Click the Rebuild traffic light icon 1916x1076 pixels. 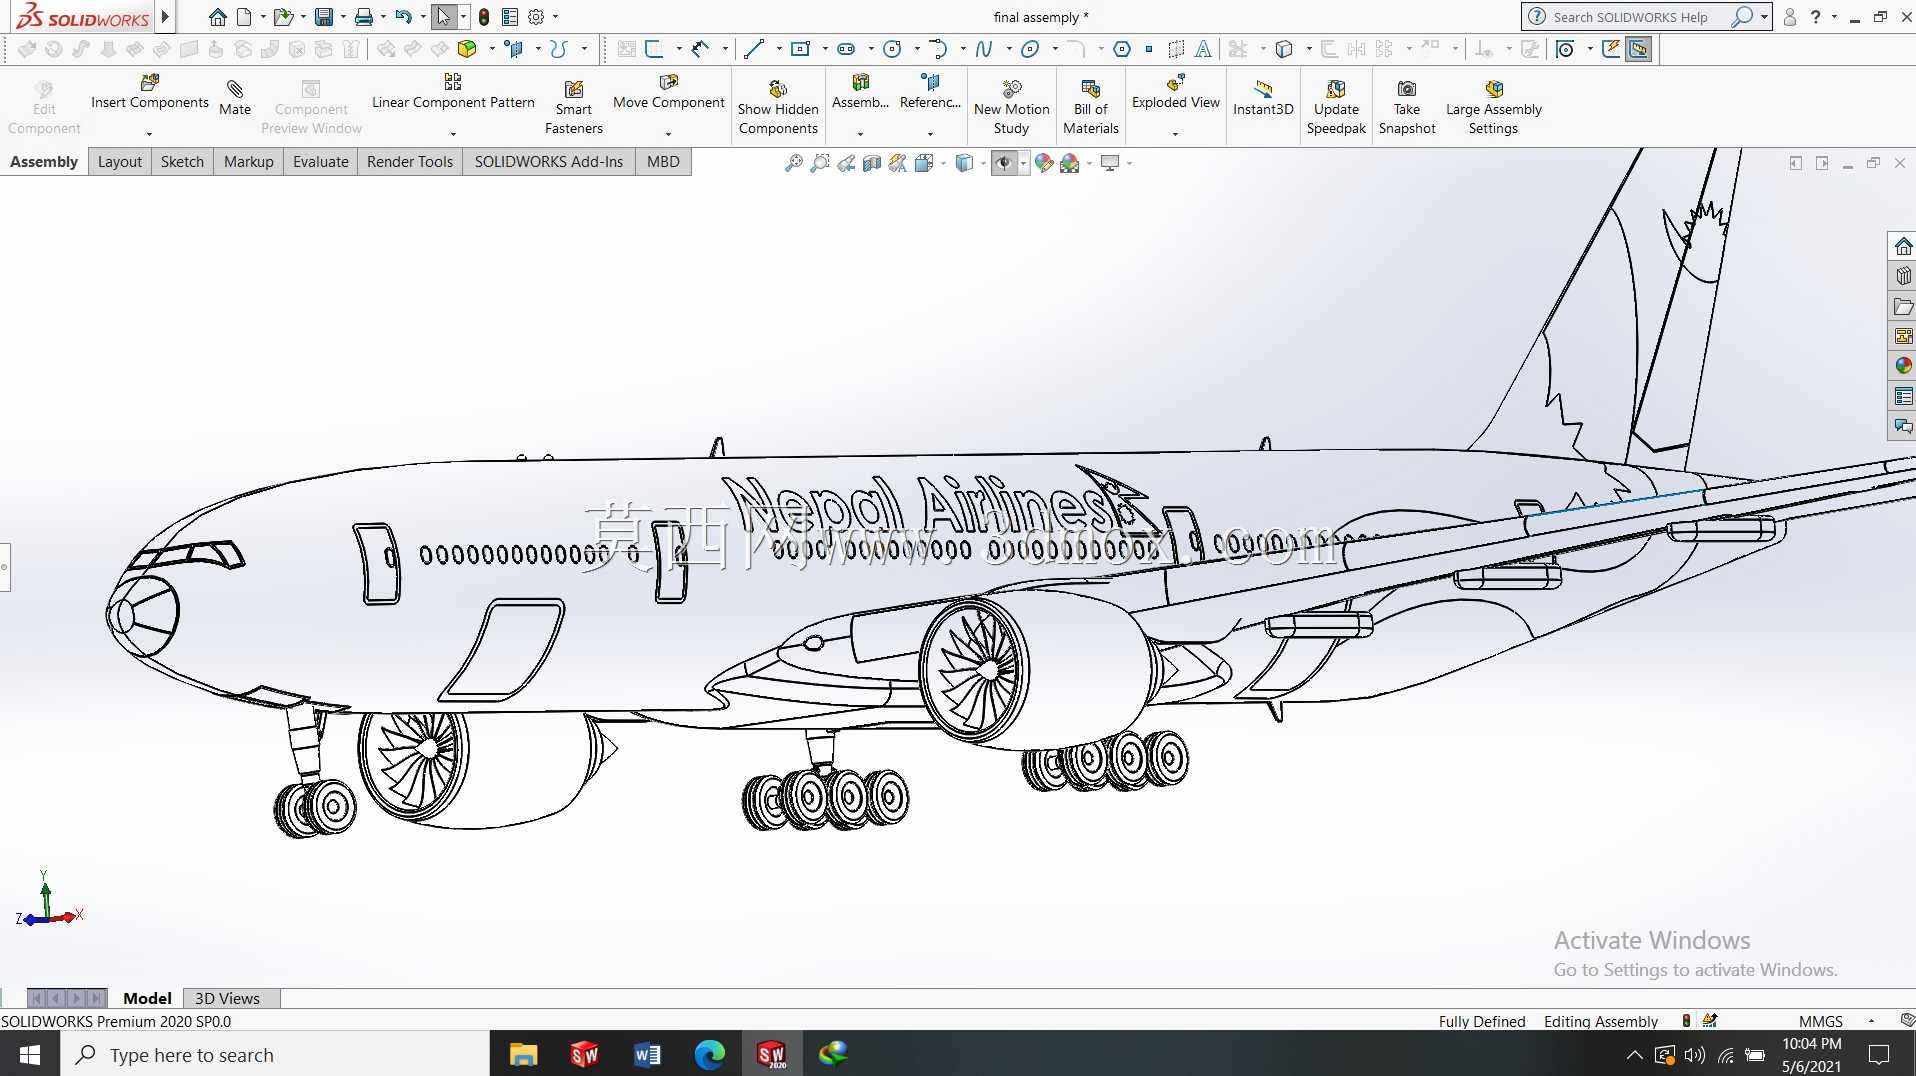pyautogui.click(x=484, y=17)
